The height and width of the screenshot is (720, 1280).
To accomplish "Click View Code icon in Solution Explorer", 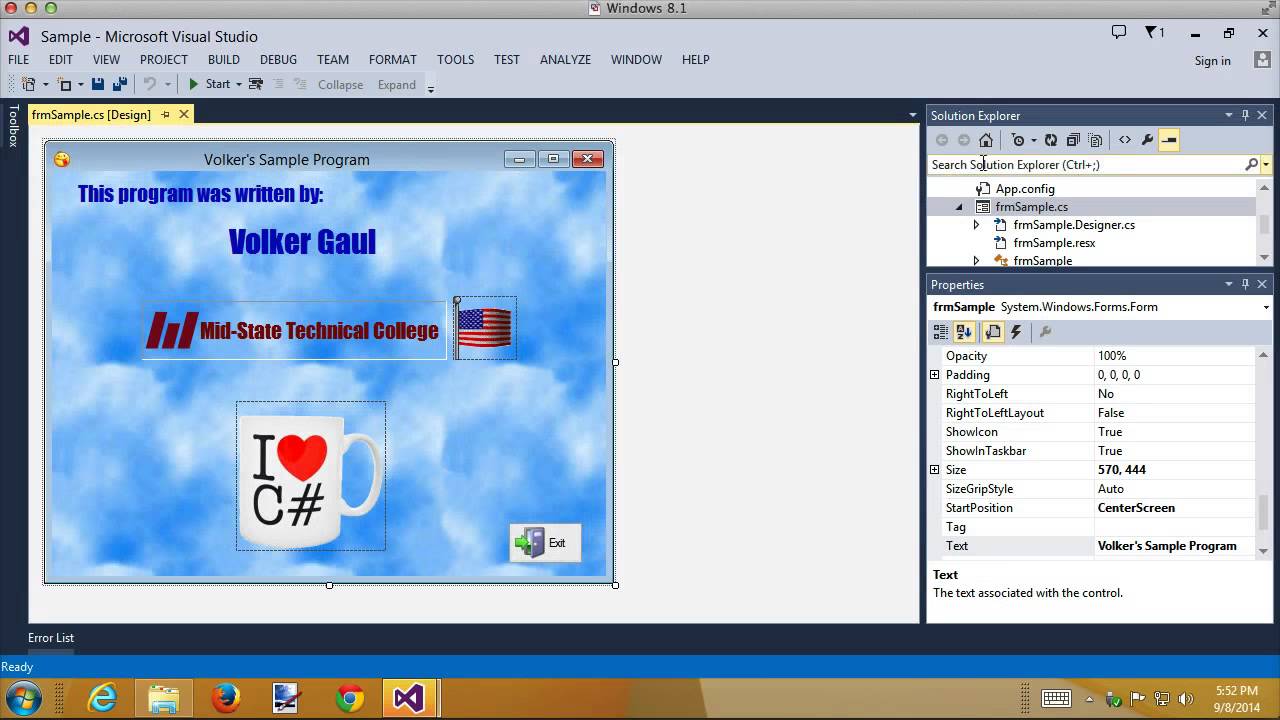I will [1125, 140].
